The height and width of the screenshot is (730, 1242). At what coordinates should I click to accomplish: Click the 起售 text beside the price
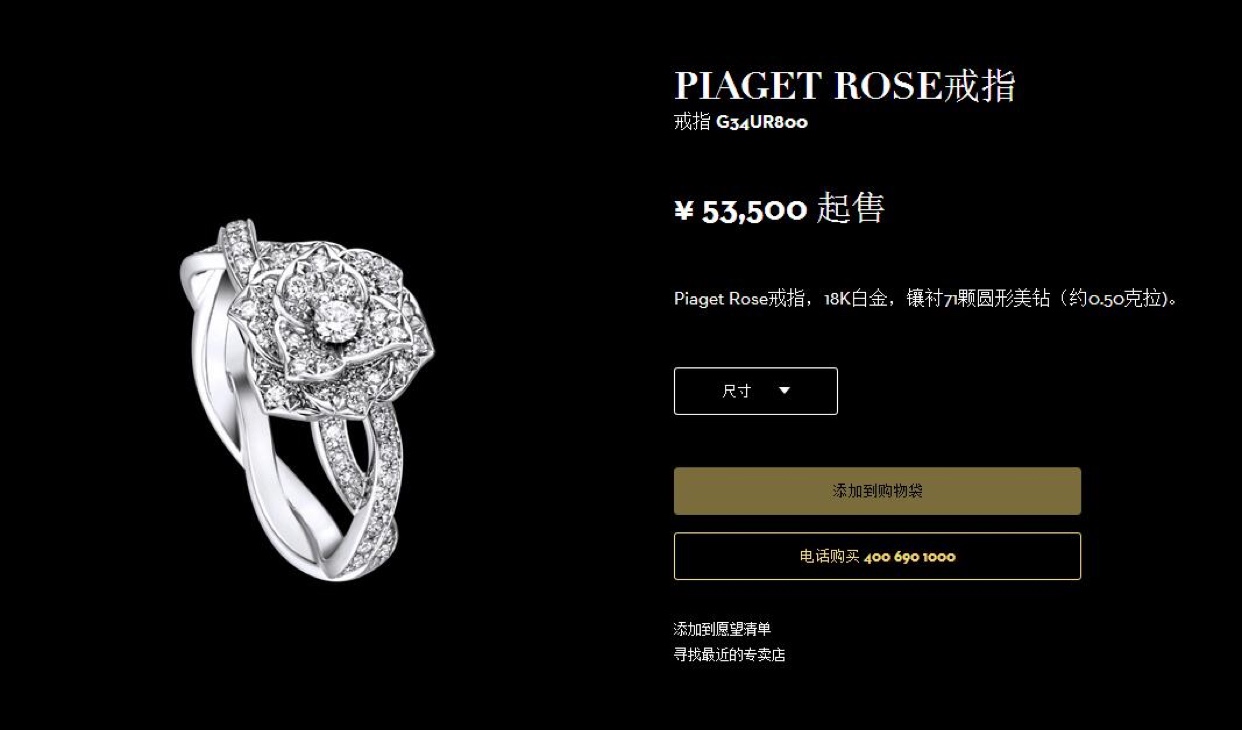pyautogui.click(x=850, y=209)
